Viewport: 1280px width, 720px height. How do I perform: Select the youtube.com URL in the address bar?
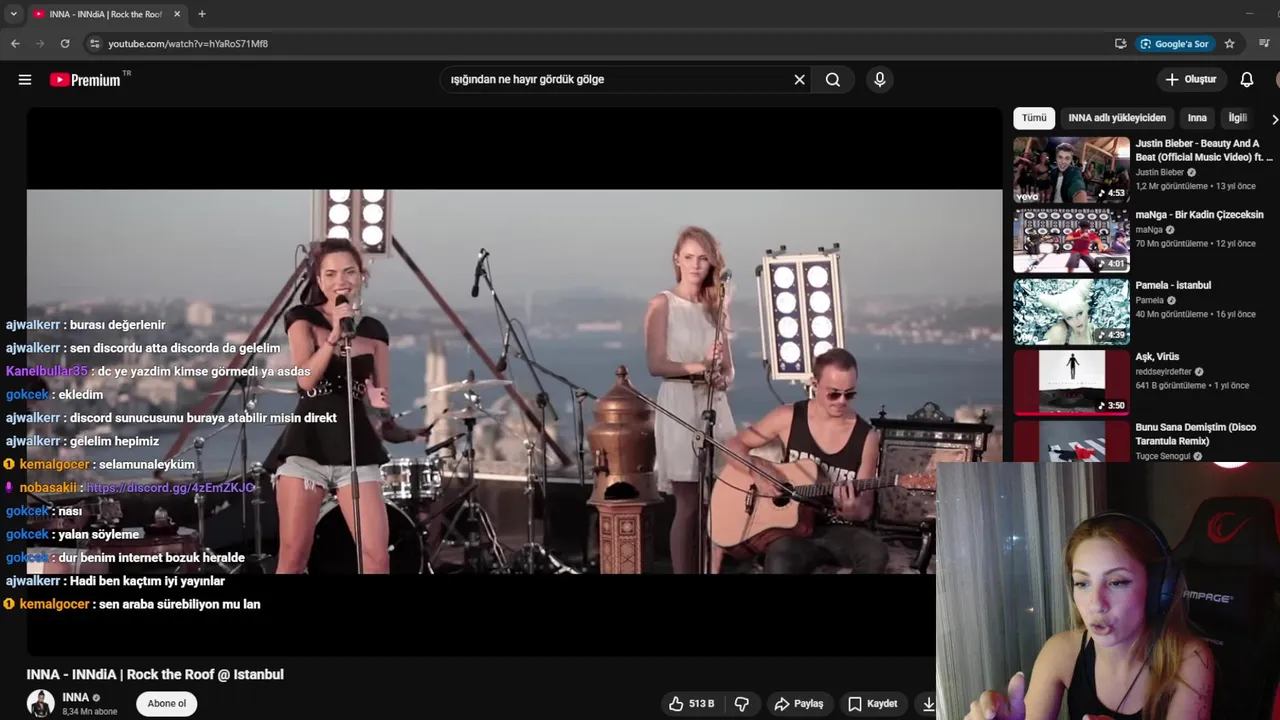tap(188, 44)
